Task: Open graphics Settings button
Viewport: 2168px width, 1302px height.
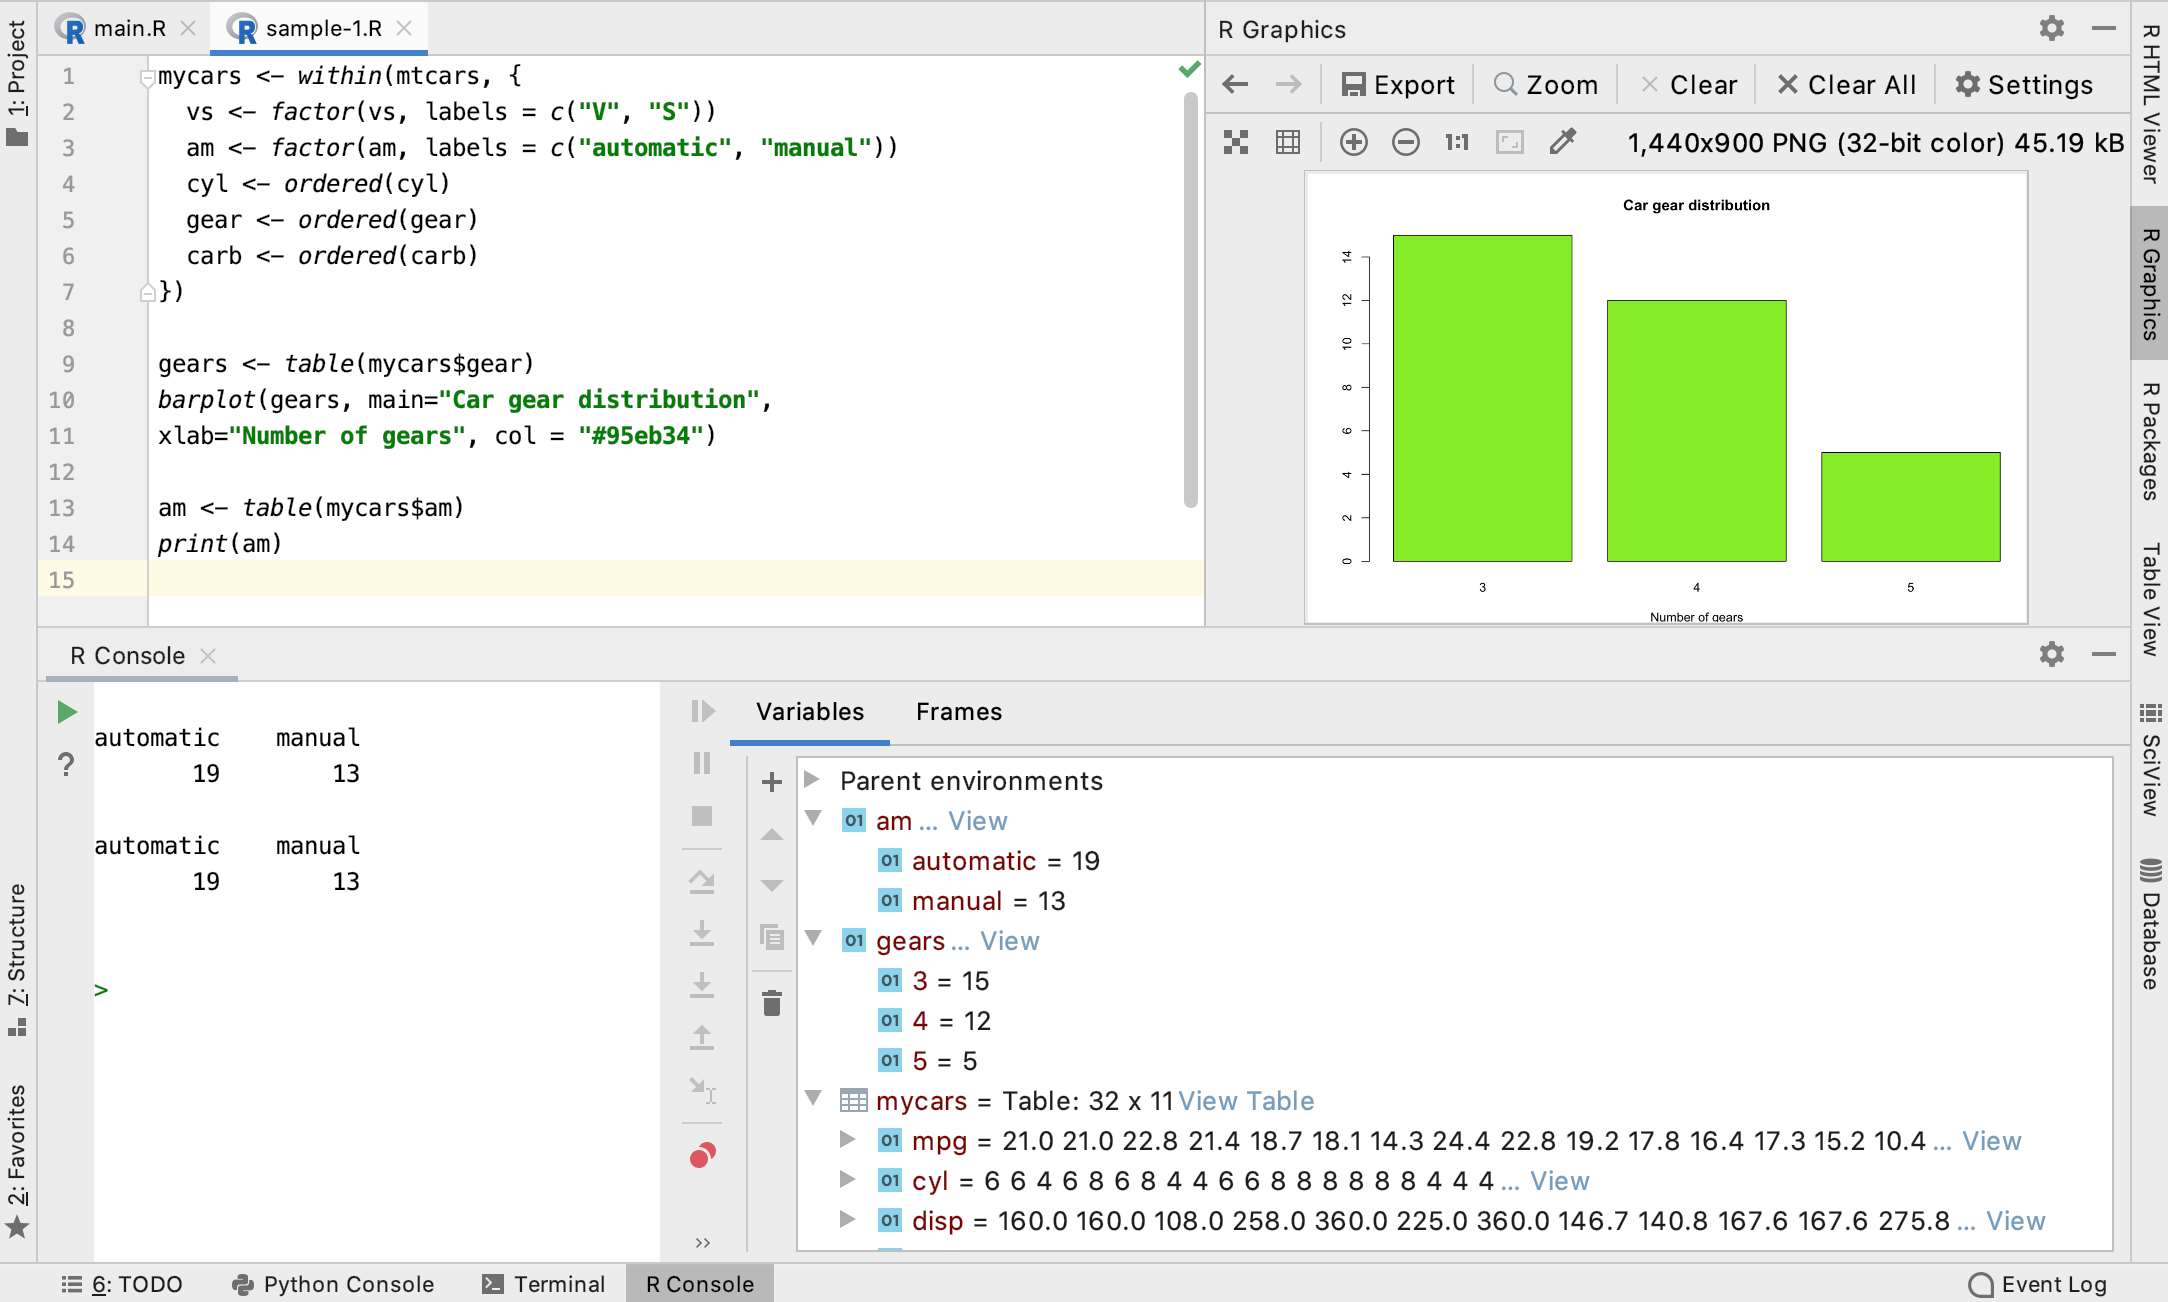Action: [x=2024, y=85]
